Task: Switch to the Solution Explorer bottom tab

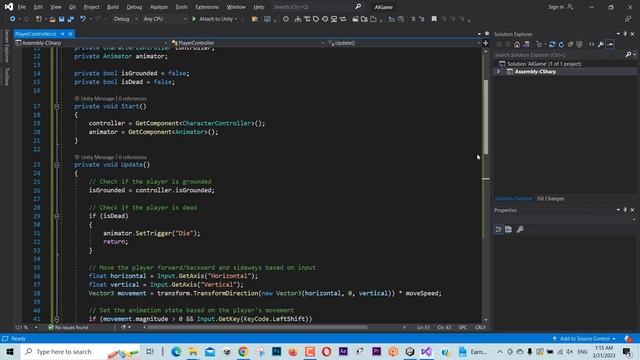Action: pos(513,199)
